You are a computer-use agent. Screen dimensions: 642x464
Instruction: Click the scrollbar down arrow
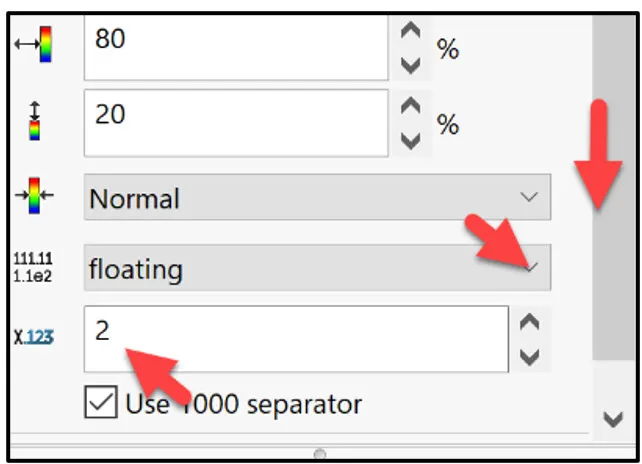tap(613, 419)
